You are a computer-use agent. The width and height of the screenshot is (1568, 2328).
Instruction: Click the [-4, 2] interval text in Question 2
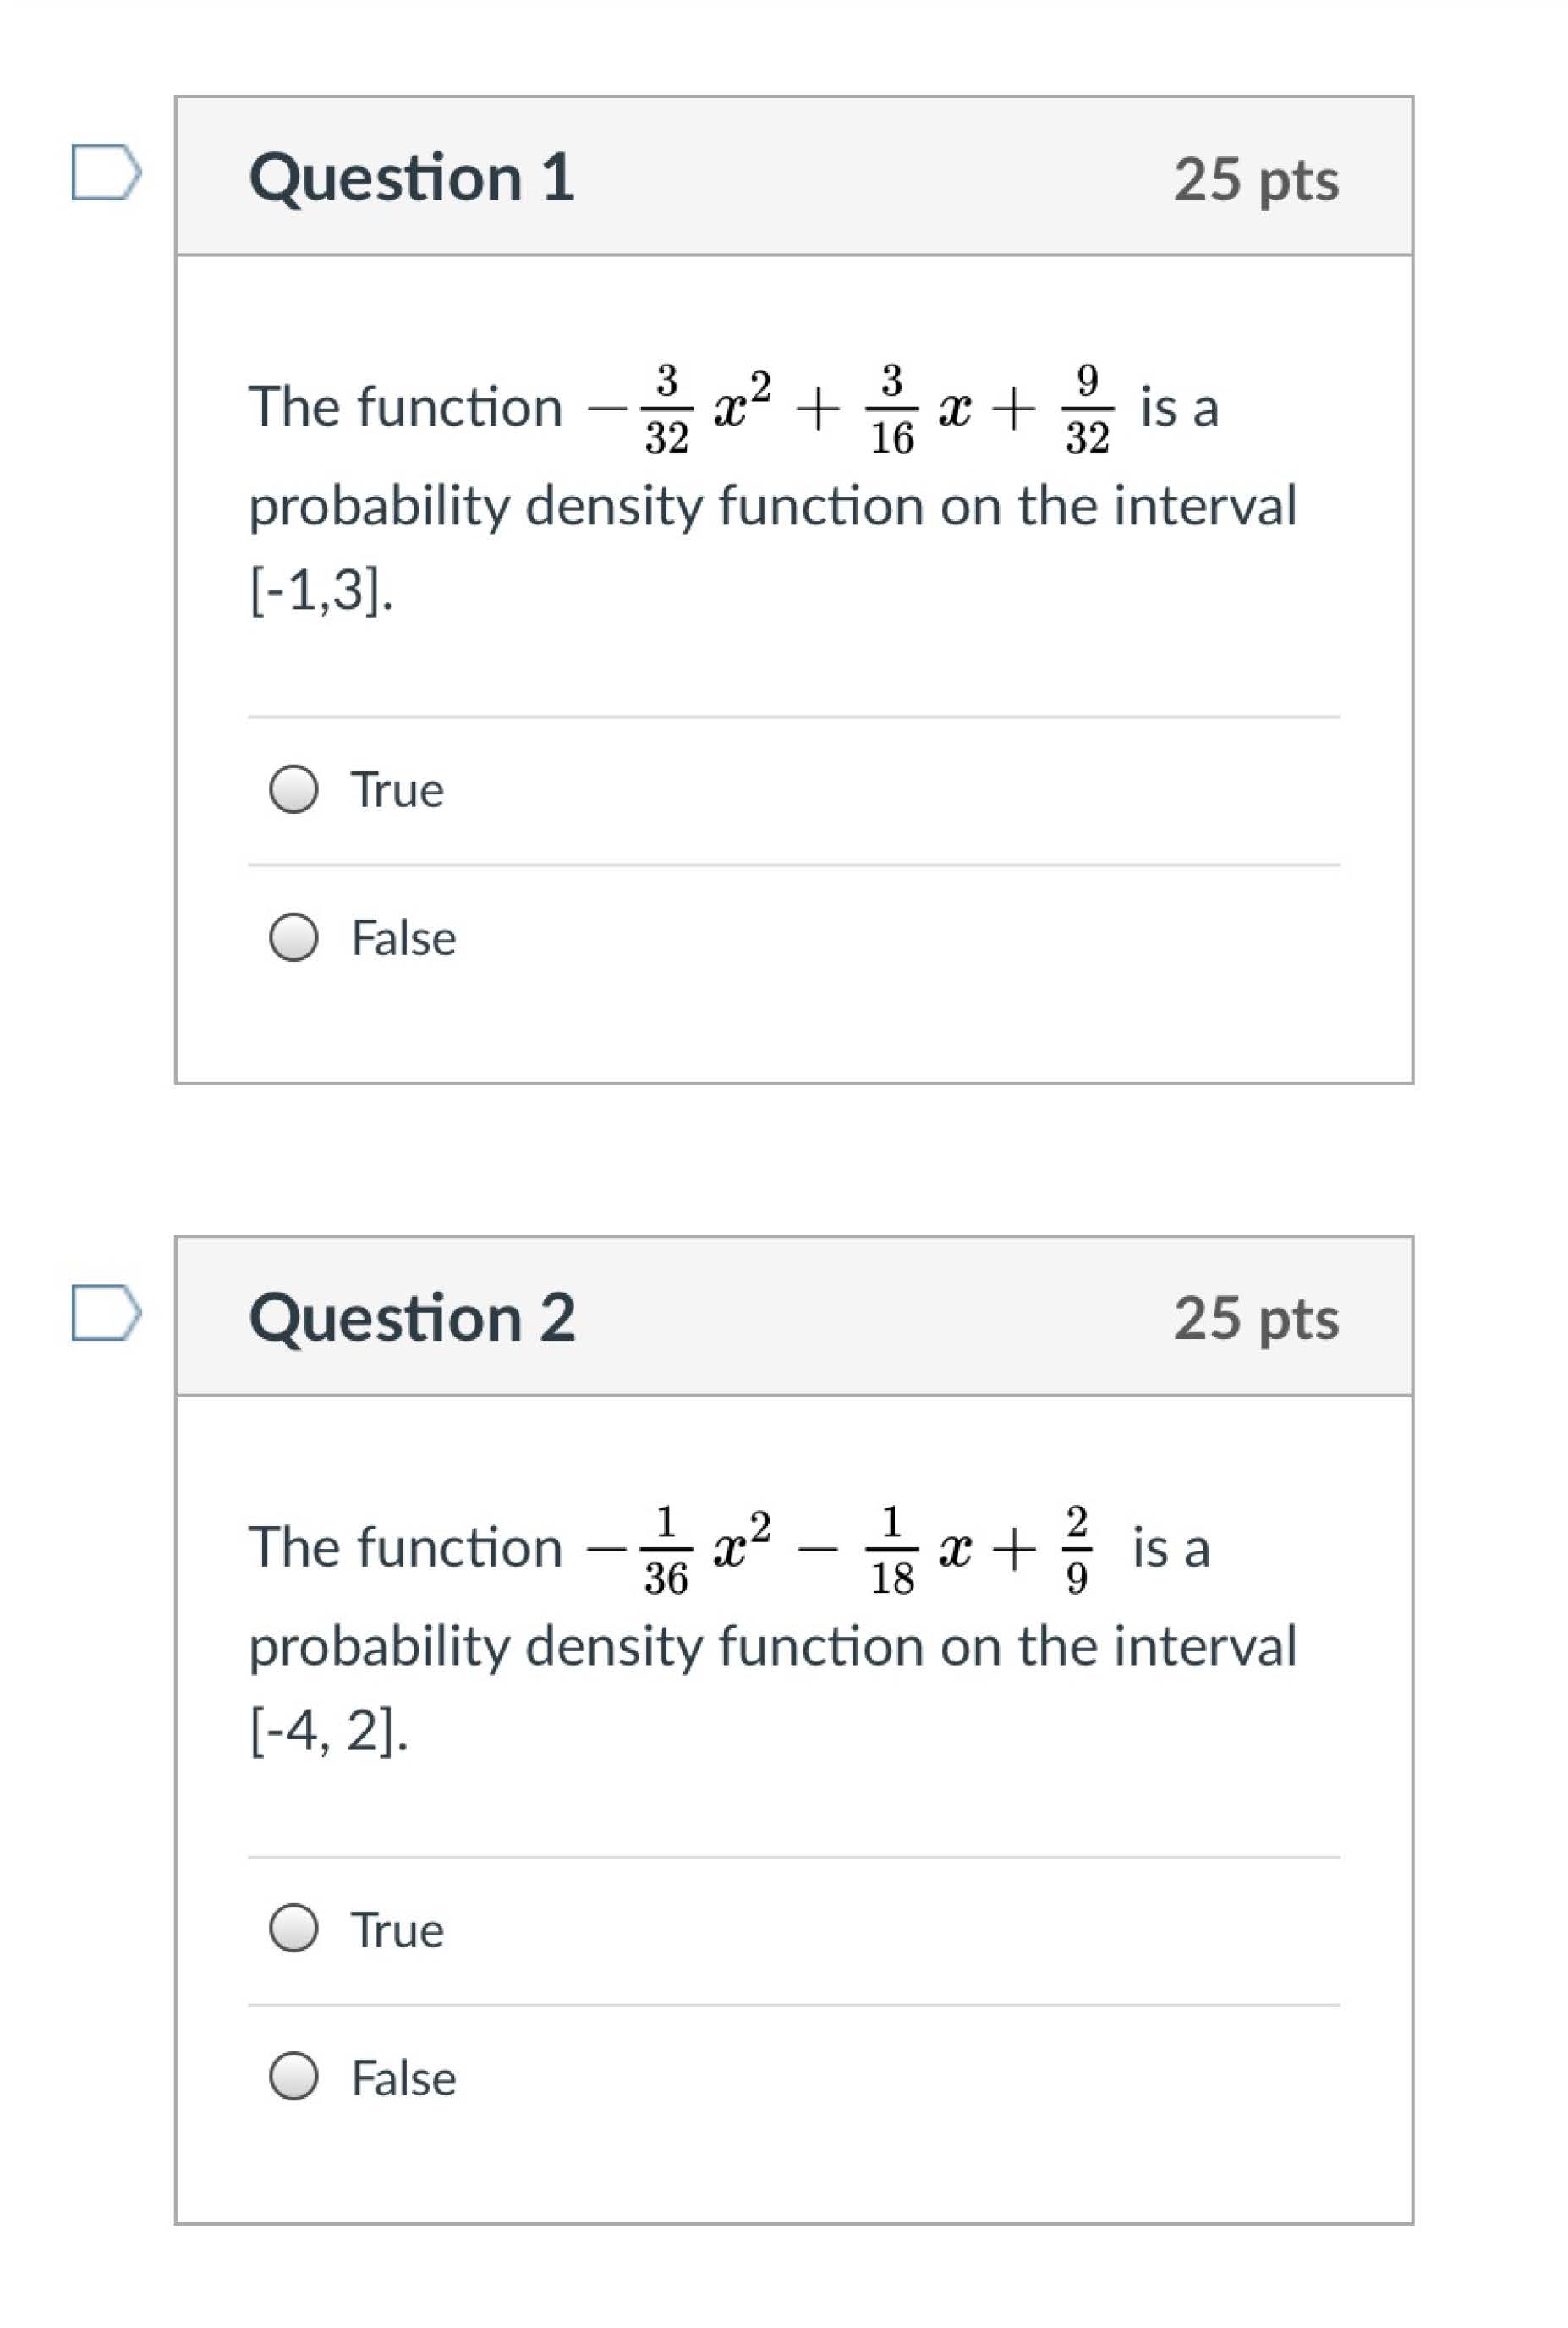click(x=328, y=1731)
